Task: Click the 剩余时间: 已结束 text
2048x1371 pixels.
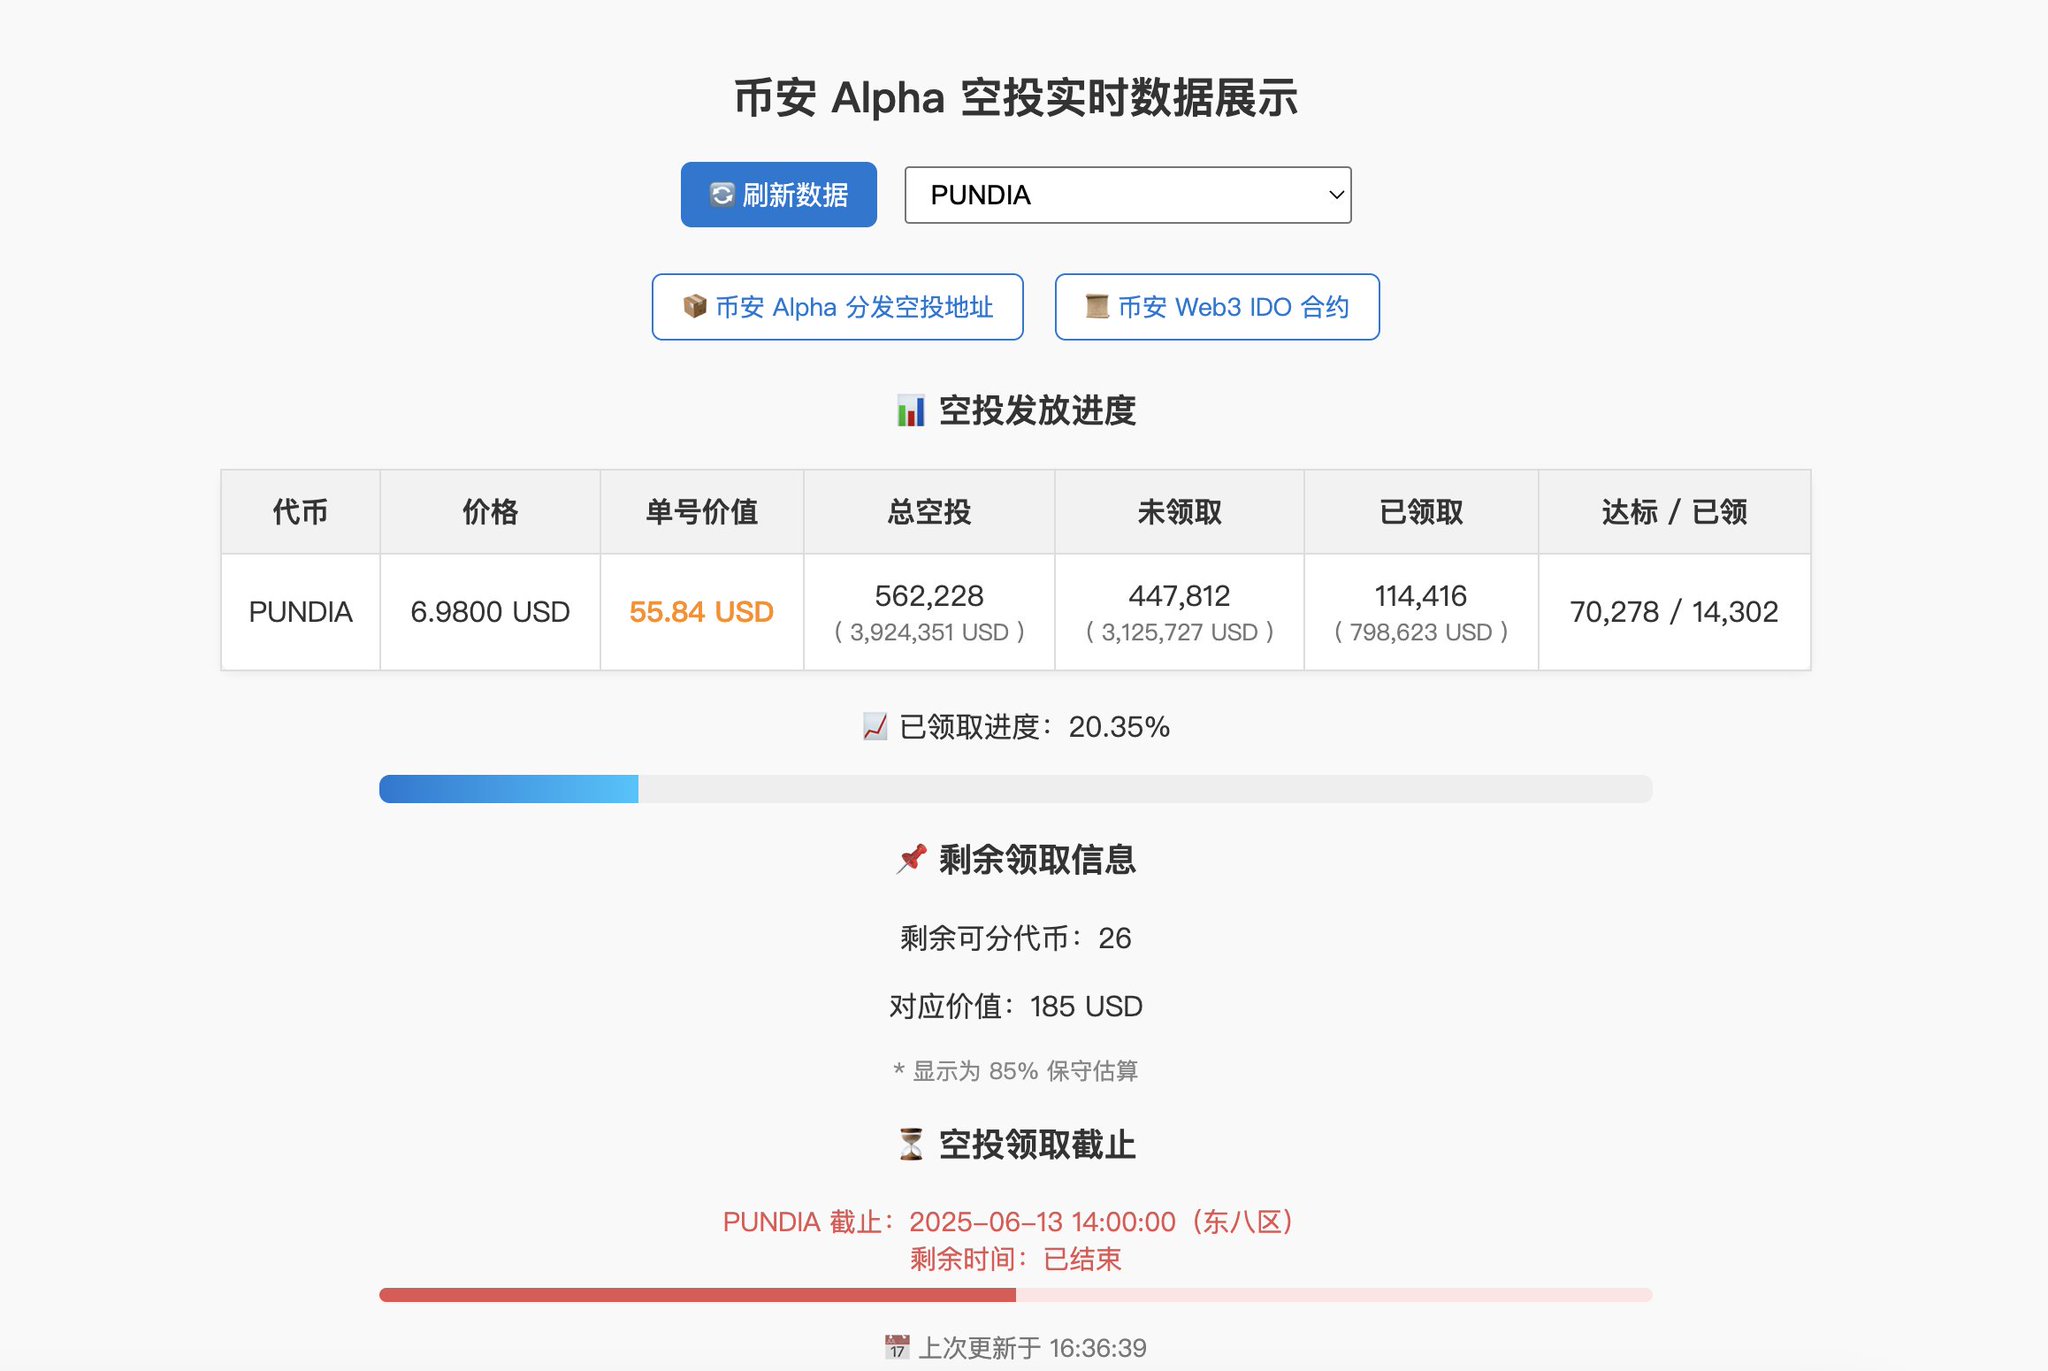Action: pyautogui.click(x=1015, y=1259)
